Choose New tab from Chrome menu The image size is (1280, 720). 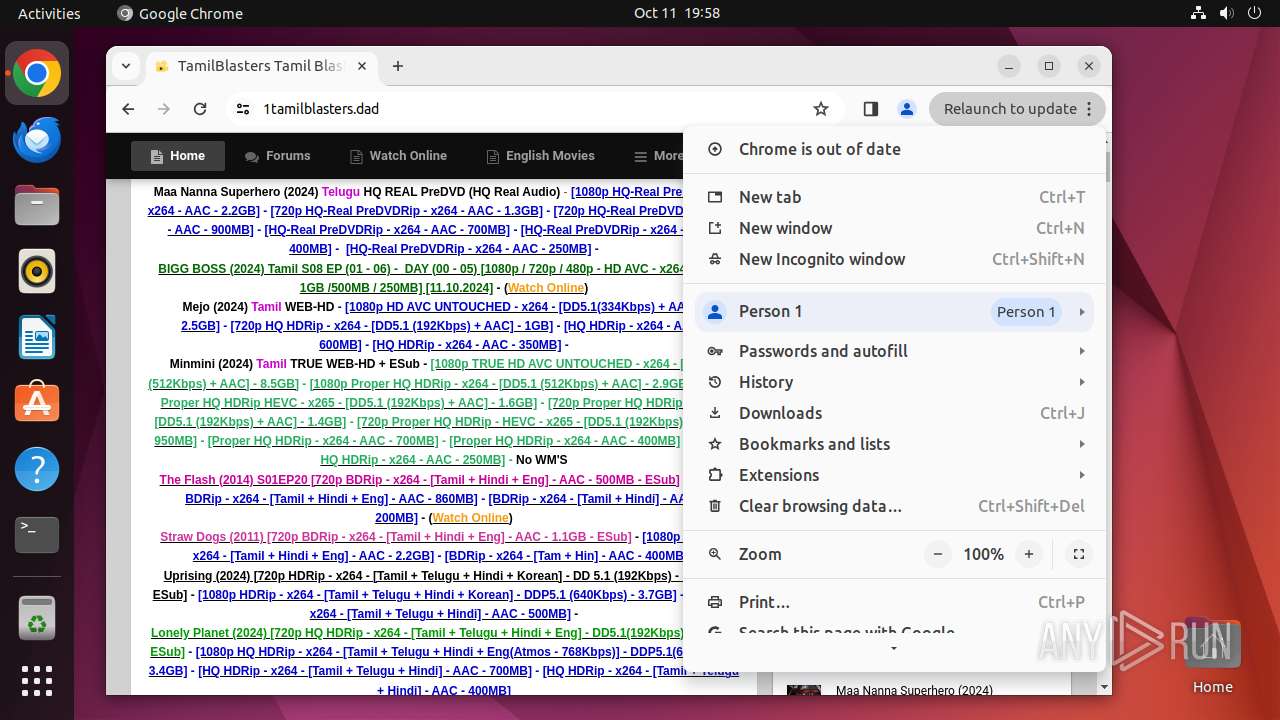pos(894,197)
